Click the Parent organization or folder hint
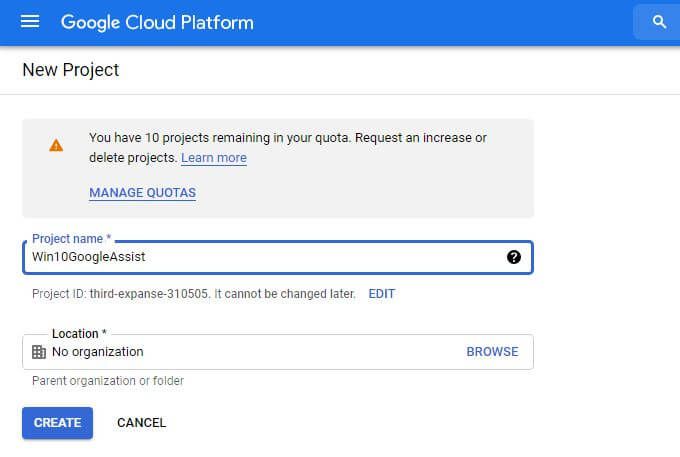The height and width of the screenshot is (457, 680). pos(108,381)
